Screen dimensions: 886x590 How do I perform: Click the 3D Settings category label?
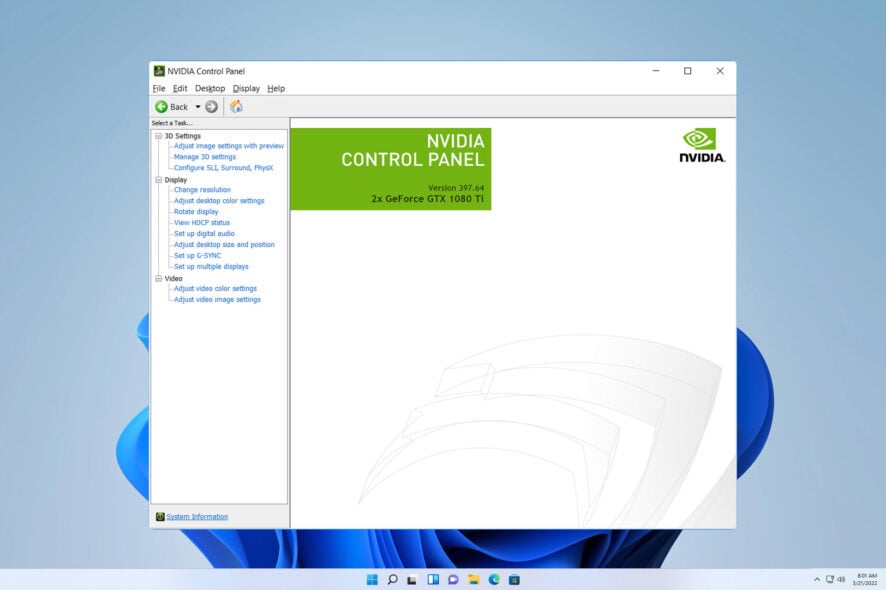point(183,136)
